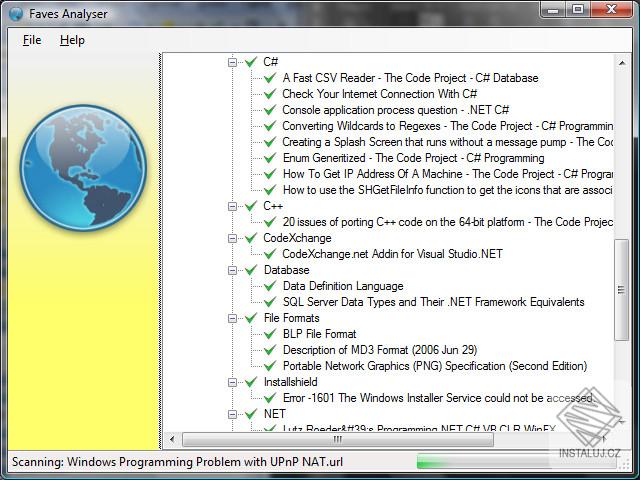Image resolution: width=640 pixels, height=480 pixels.
Task: Click the scroll up arrow
Action: (x=622, y=63)
